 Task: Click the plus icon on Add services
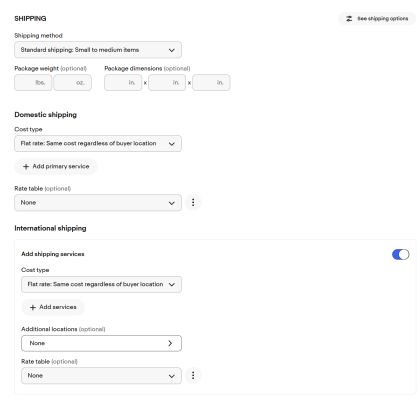click(x=33, y=307)
